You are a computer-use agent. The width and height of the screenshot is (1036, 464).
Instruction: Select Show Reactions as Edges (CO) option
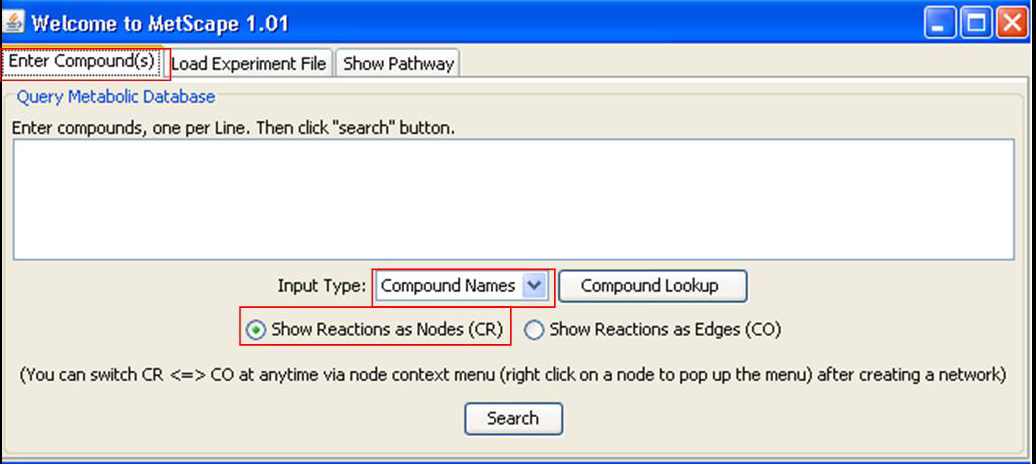653,329
